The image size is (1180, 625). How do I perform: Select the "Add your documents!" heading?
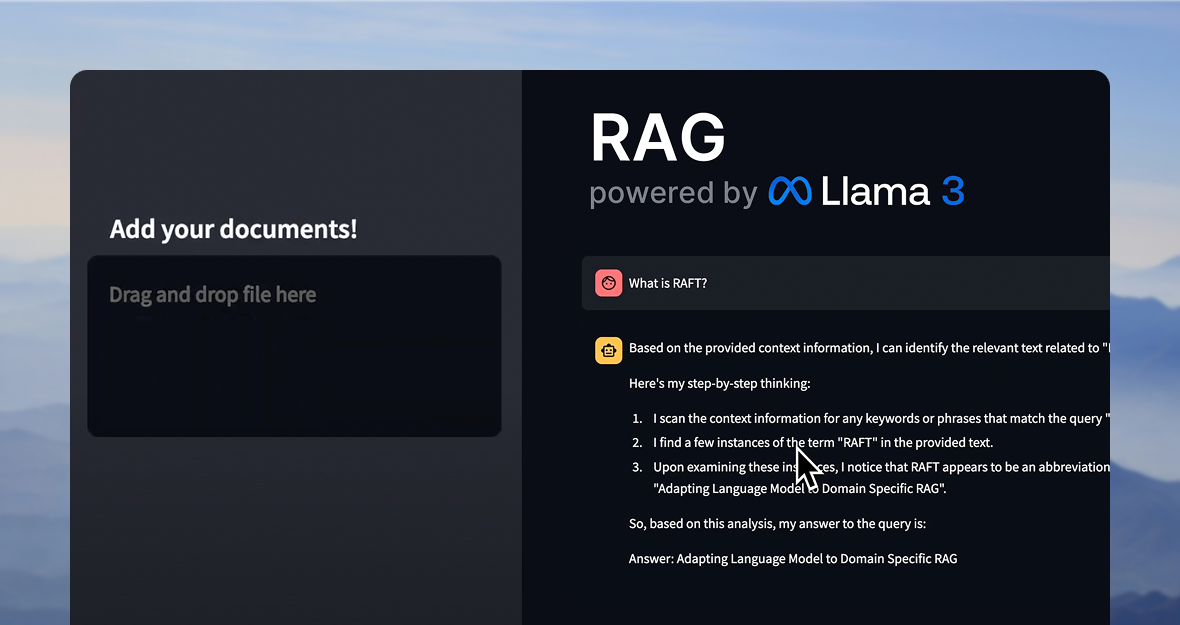pyautogui.click(x=233, y=229)
